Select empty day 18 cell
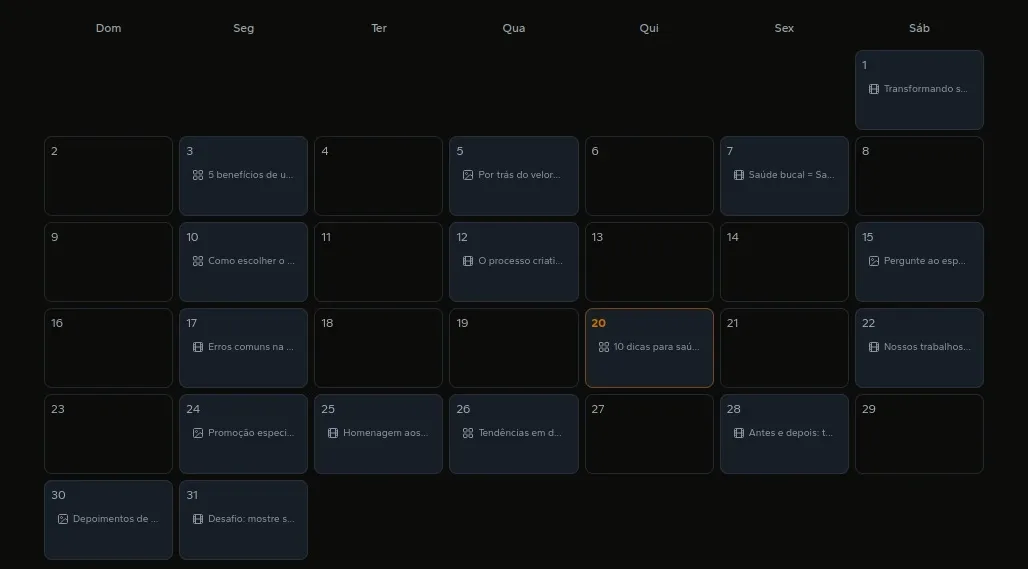Viewport: 1028px width, 569px height. click(x=378, y=347)
